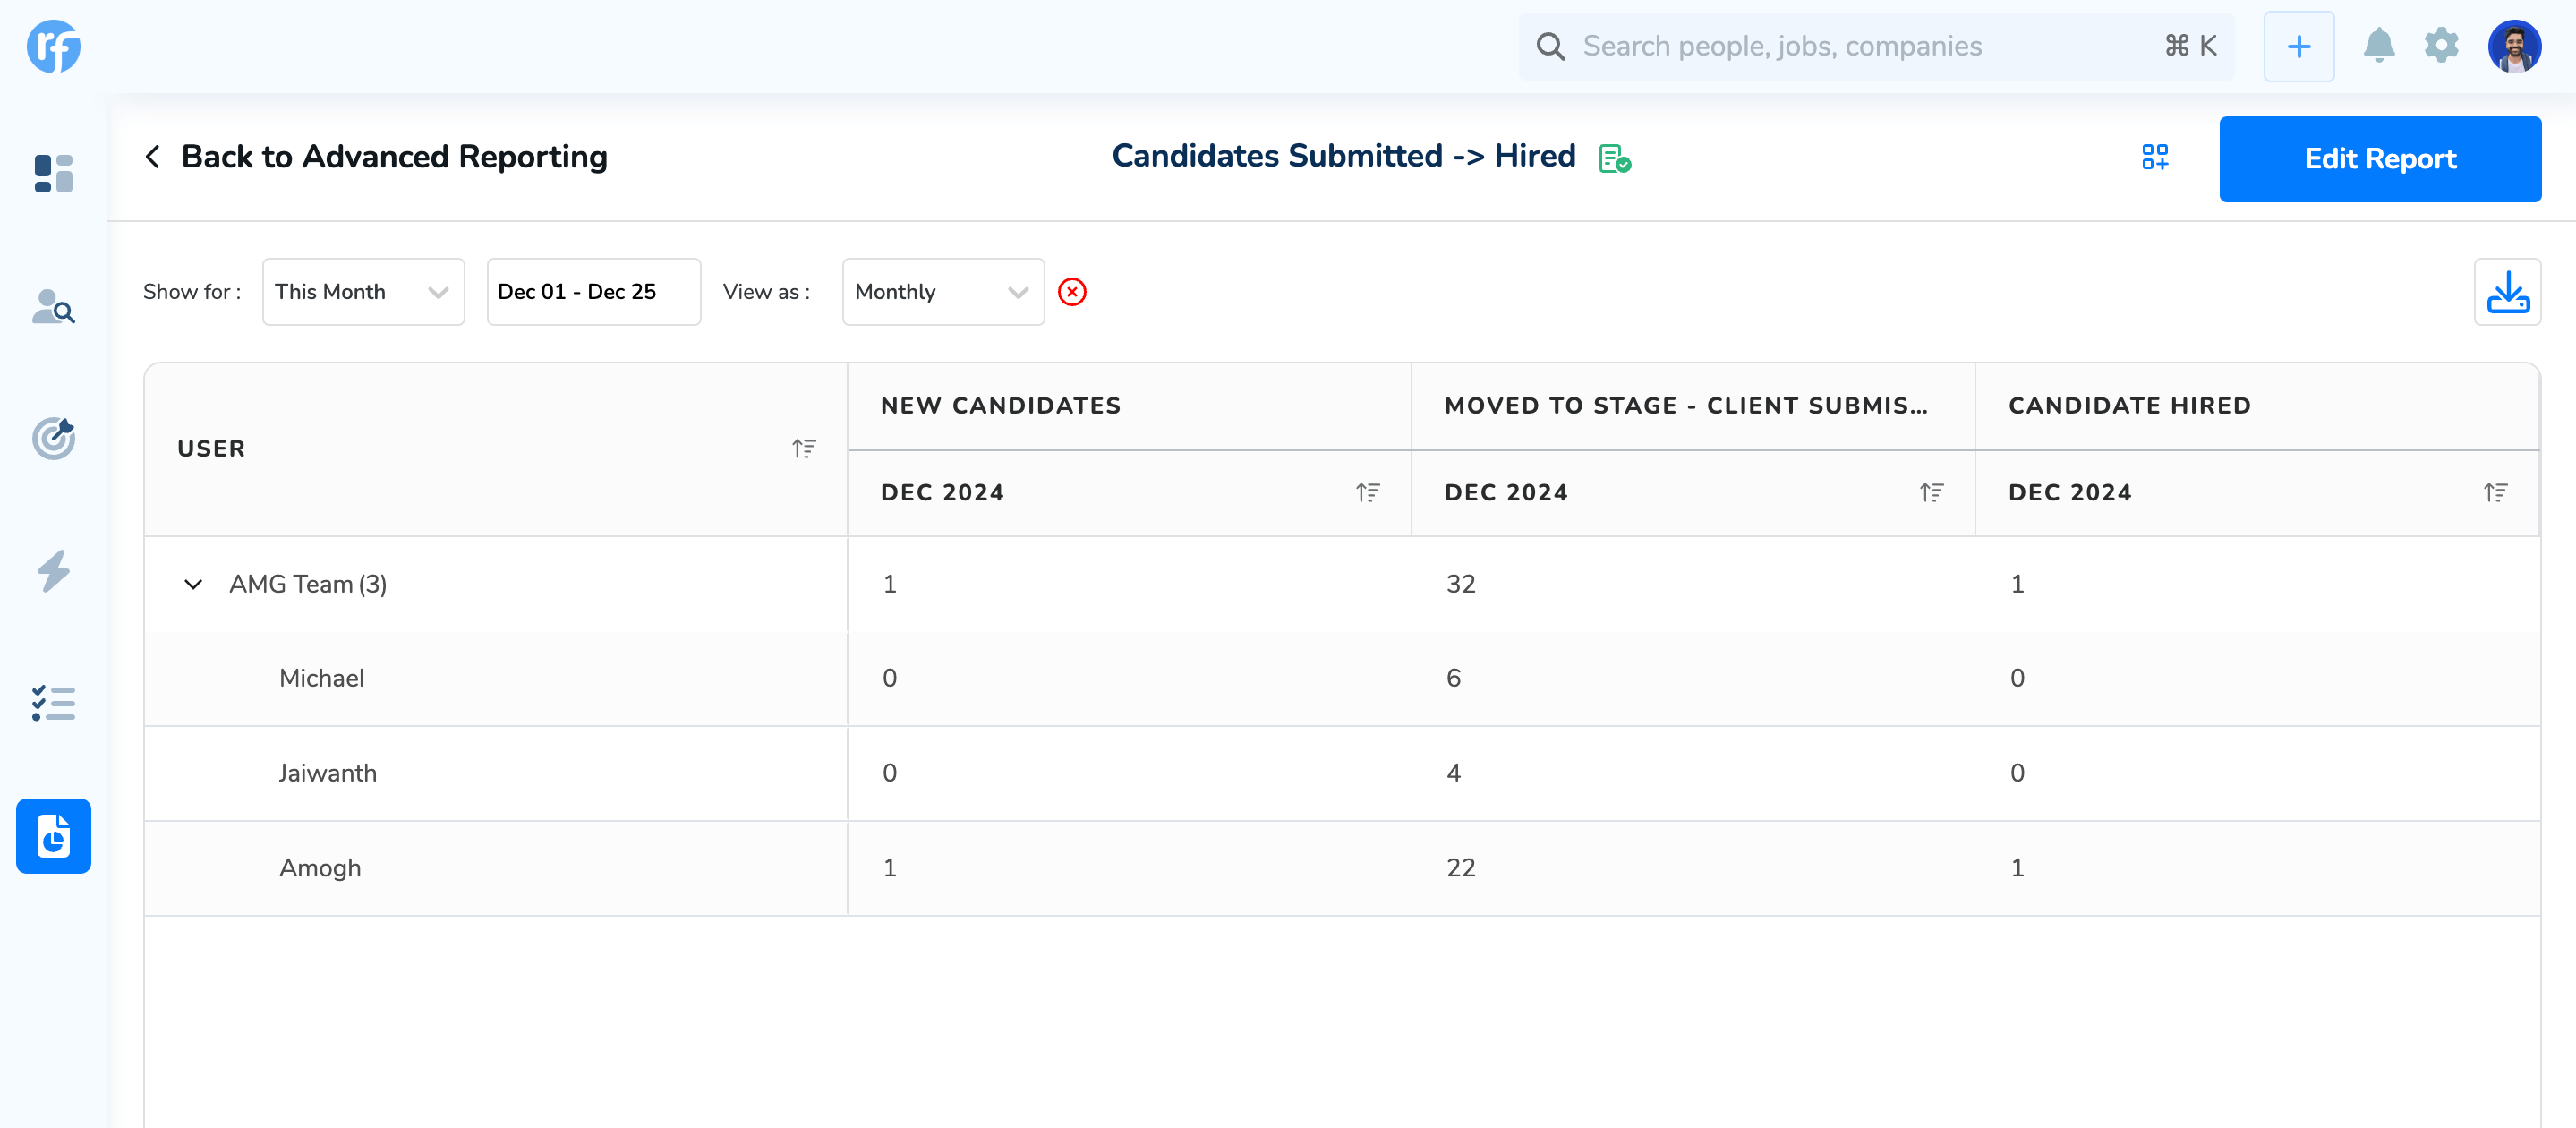This screenshot has height=1128, width=2576.
Task: Sort the User column
Action: (x=804, y=448)
